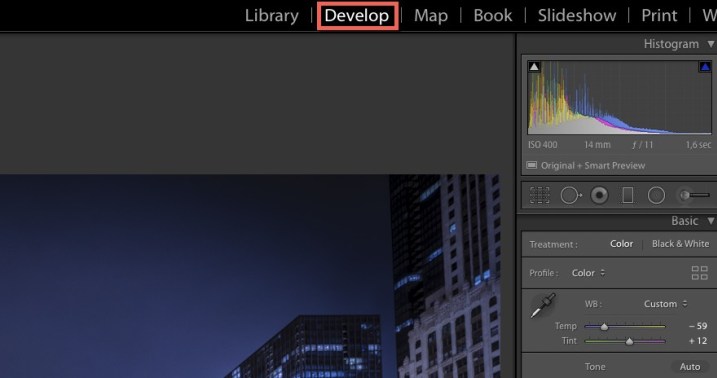This screenshot has height=378, width=717.
Task: Click the Temp slider handle
Action: click(x=605, y=326)
